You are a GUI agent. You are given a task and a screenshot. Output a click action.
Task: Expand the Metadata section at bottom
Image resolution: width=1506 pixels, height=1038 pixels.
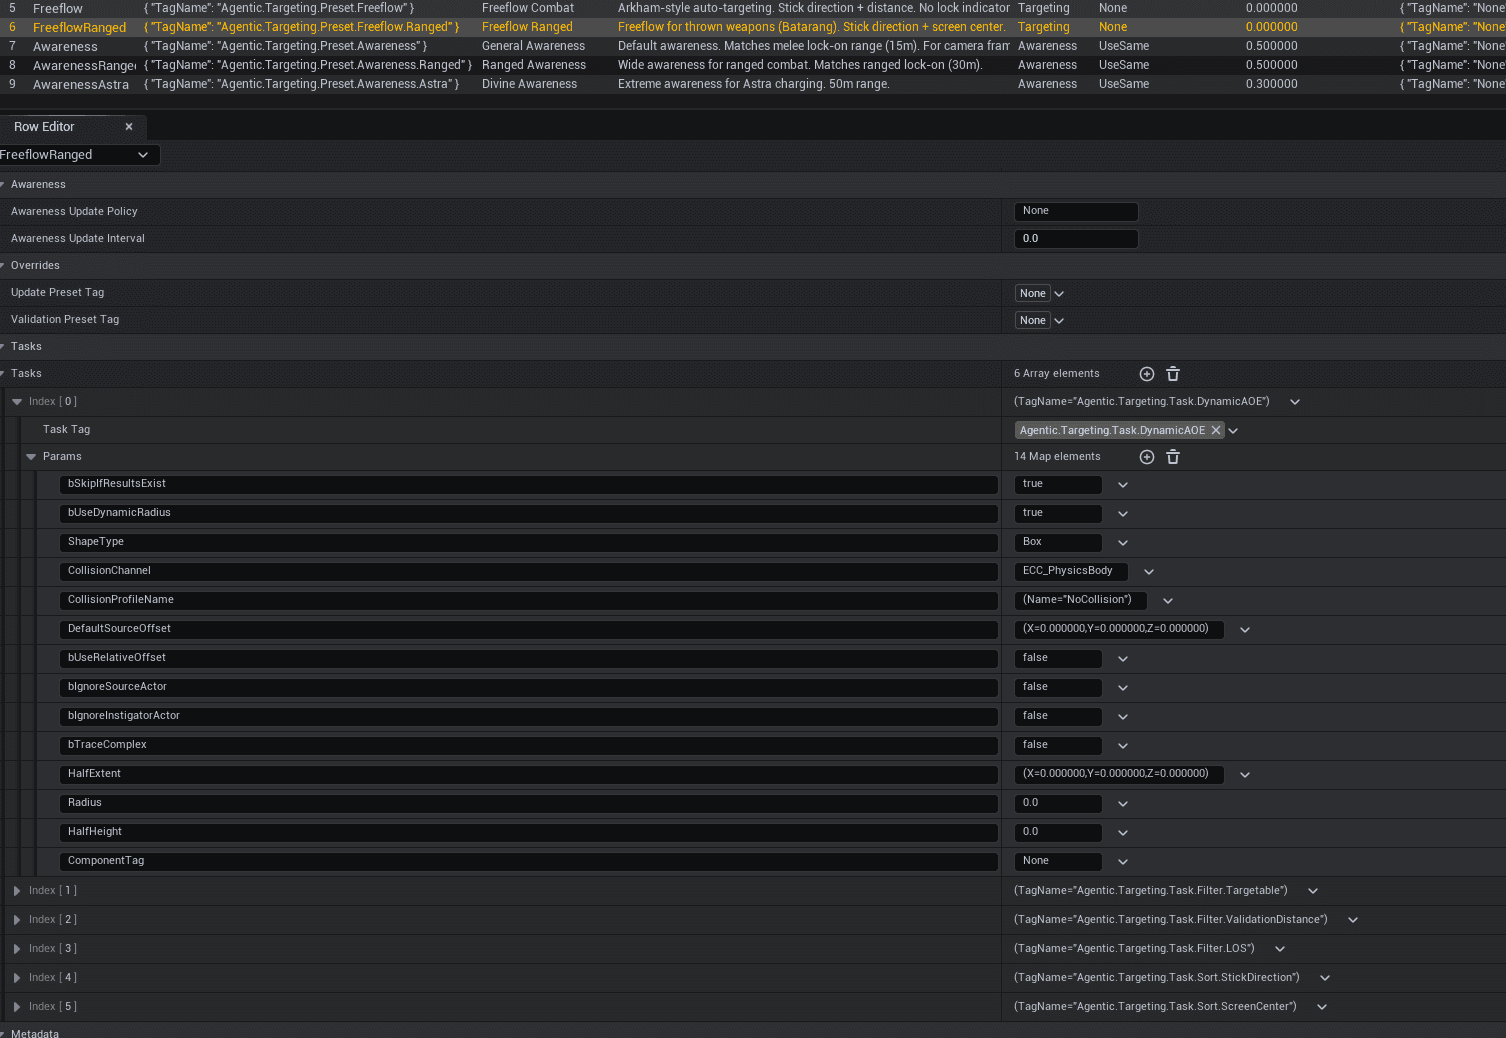[4, 1034]
